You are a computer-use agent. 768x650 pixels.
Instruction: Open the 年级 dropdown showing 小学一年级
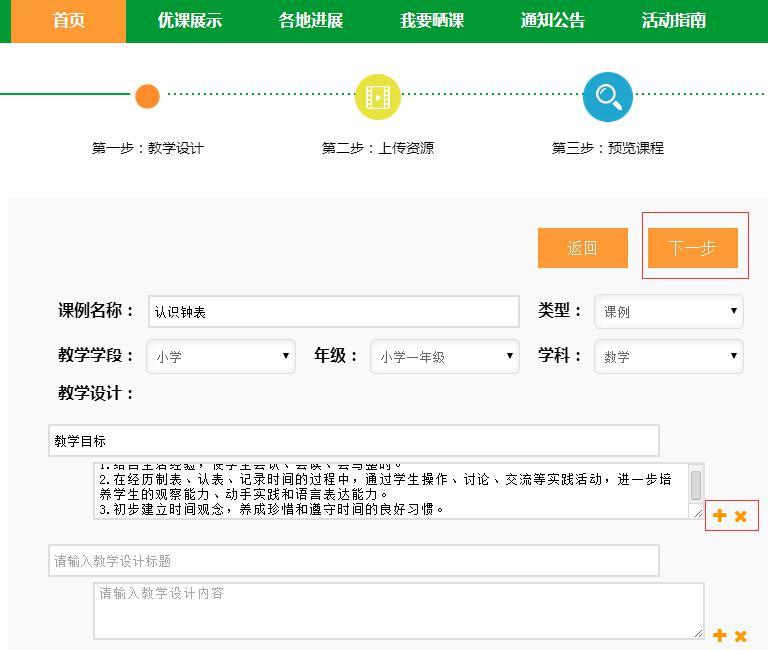coord(444,357)
